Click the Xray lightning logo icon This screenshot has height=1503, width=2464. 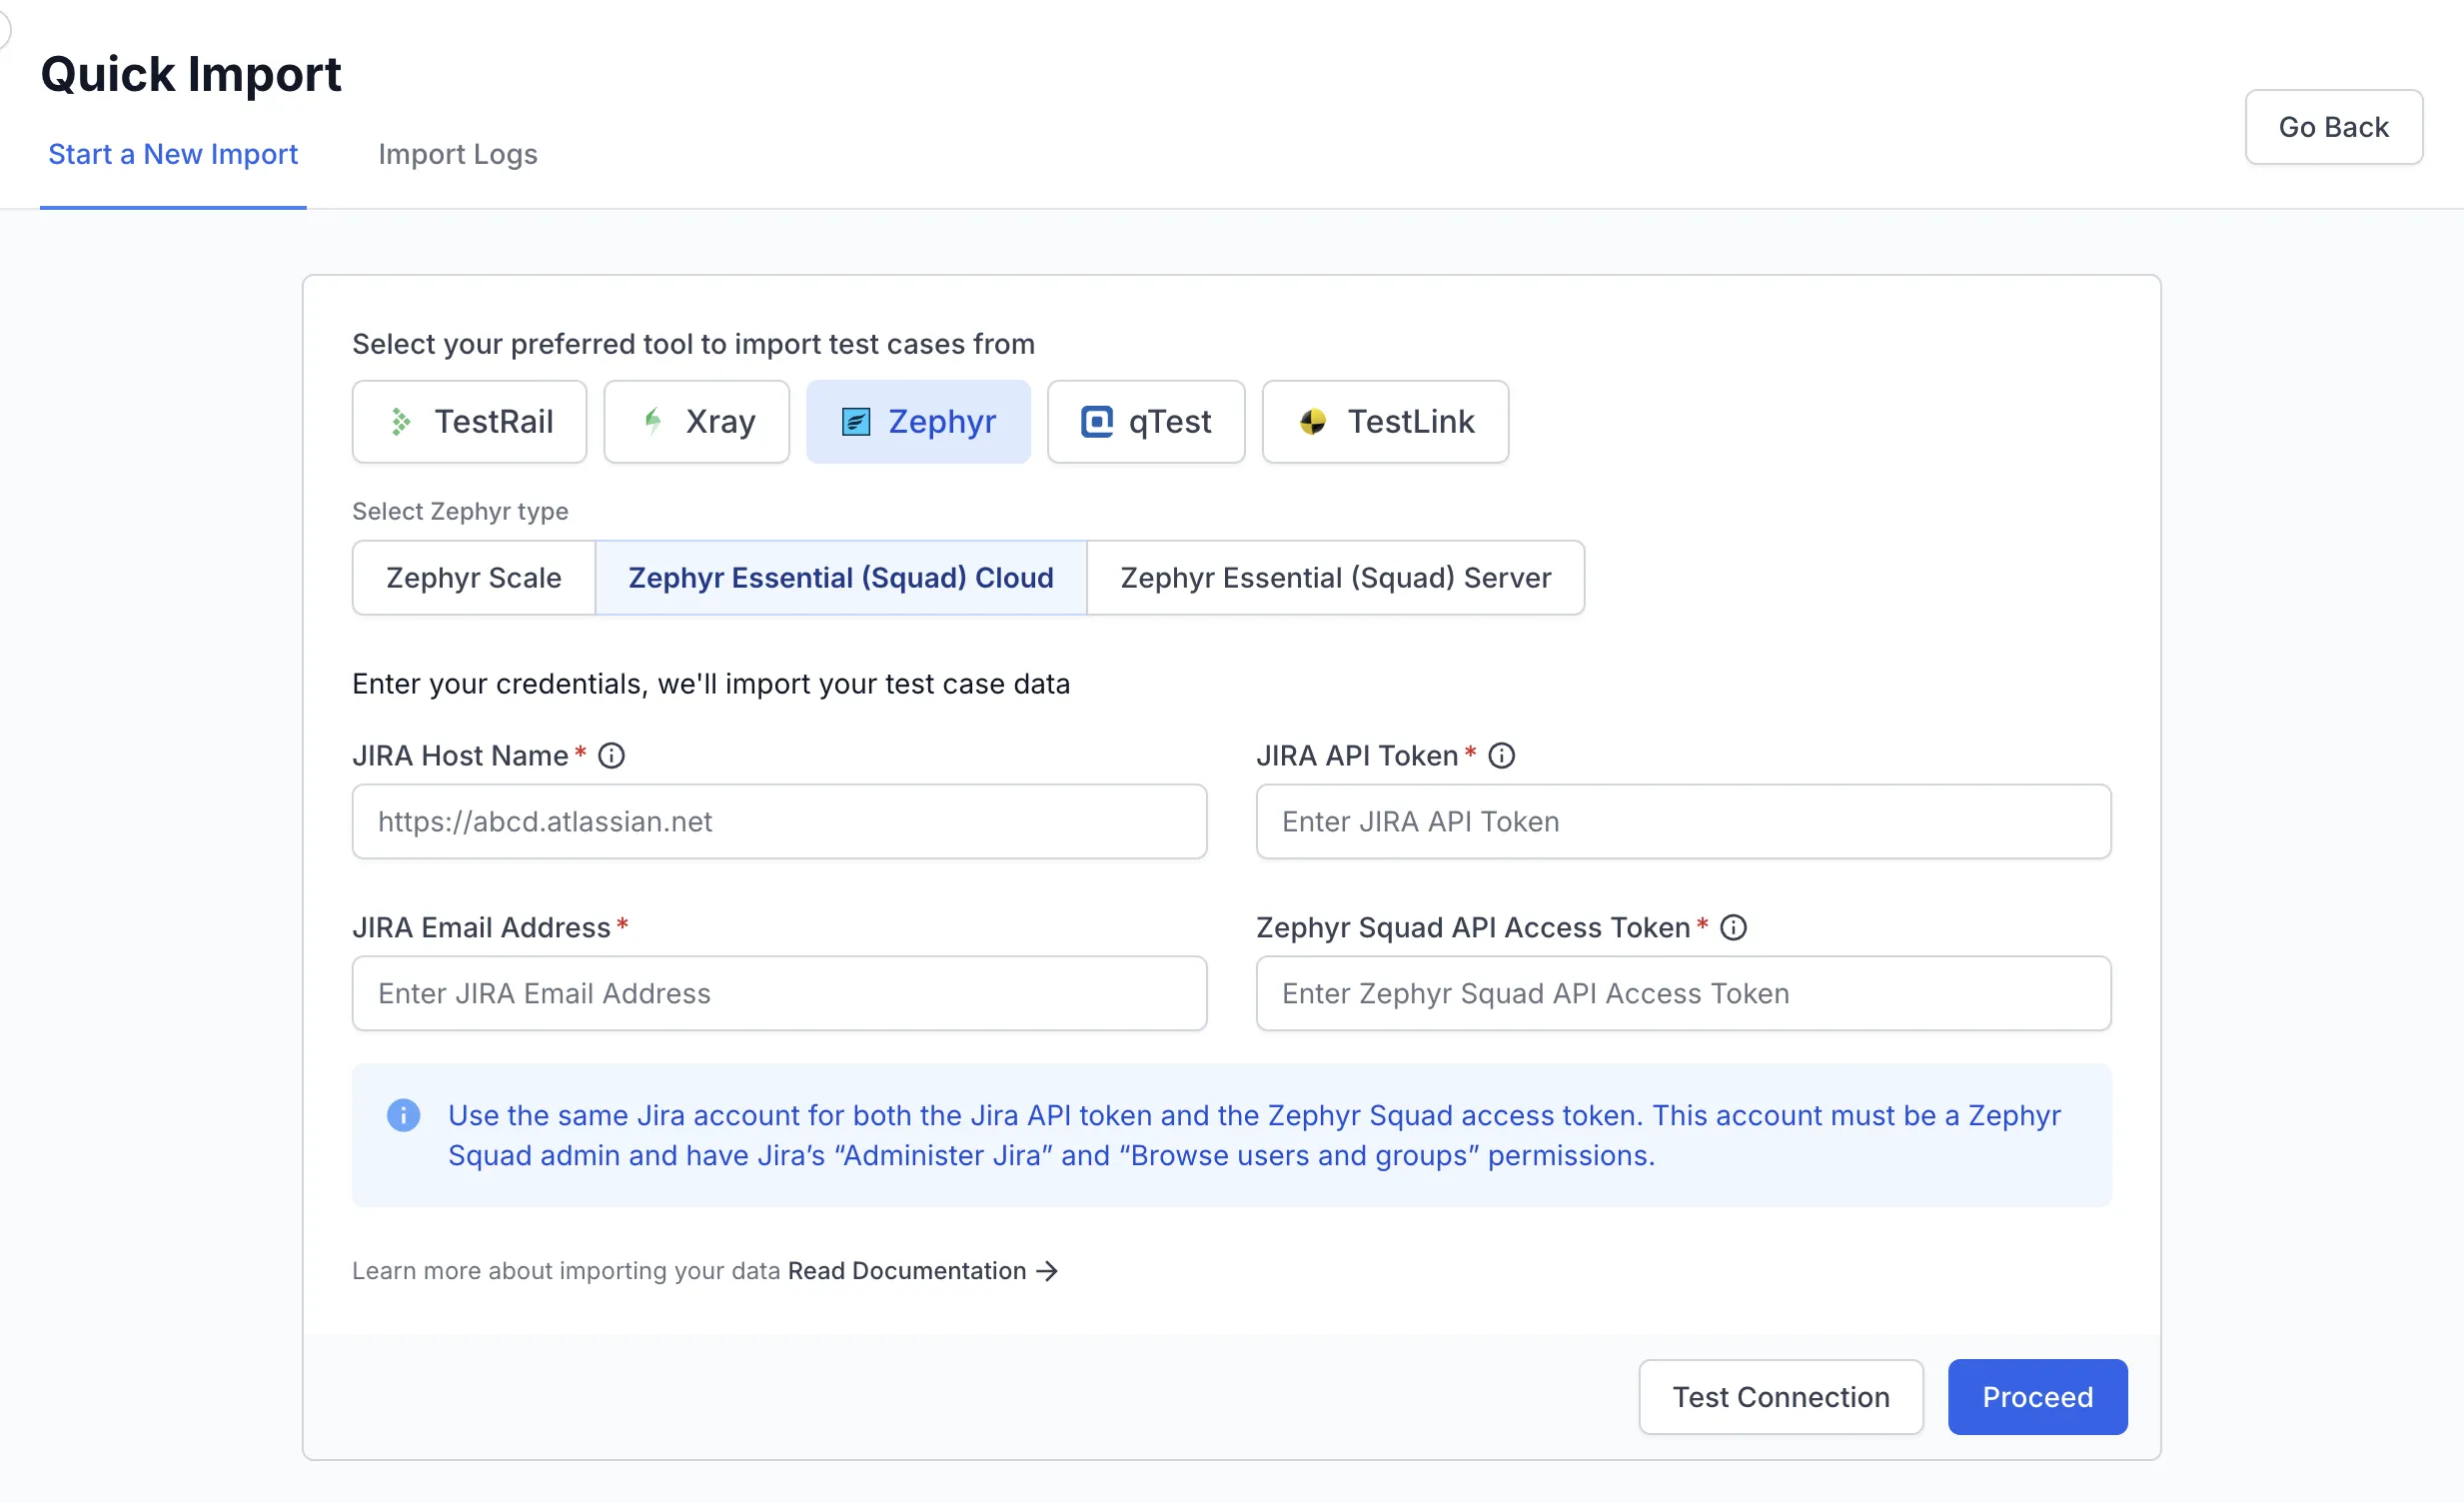[653, 422]
